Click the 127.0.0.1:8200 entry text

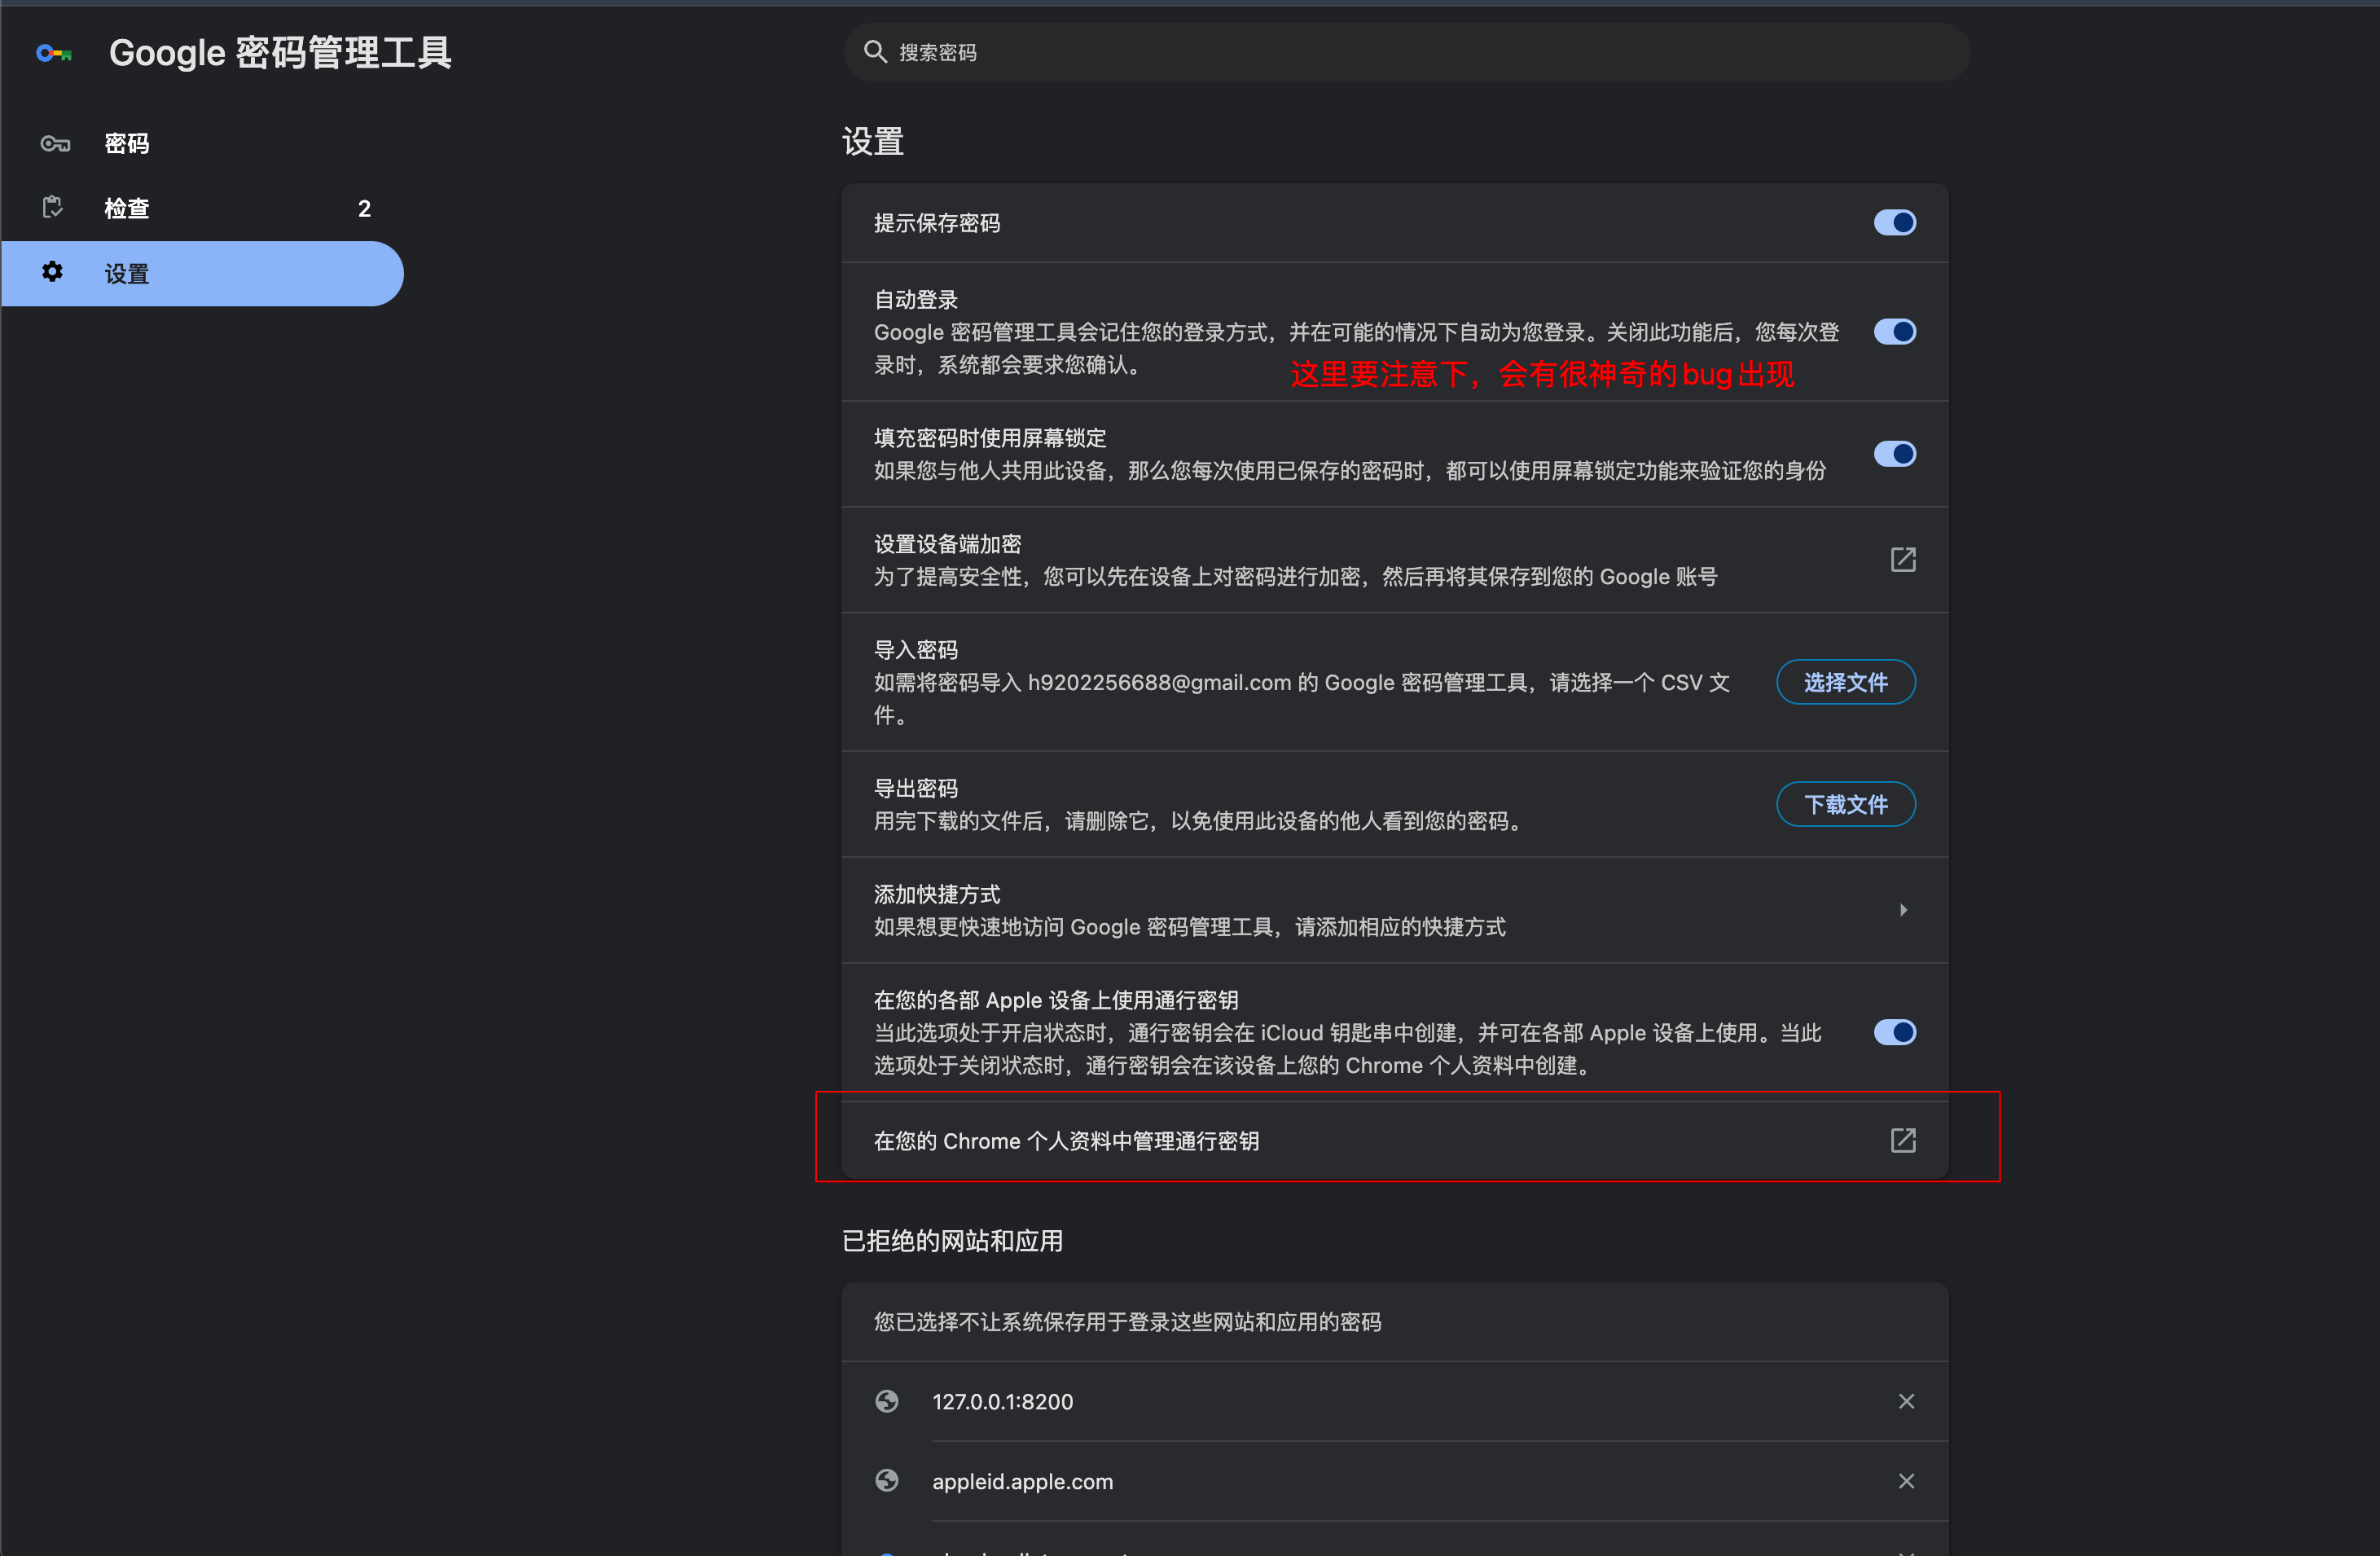pos(1003,1402)
